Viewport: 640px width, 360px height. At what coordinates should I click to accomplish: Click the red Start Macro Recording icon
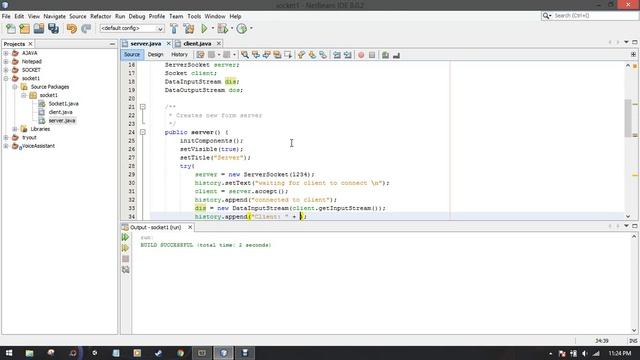click(x=361, y=55)
